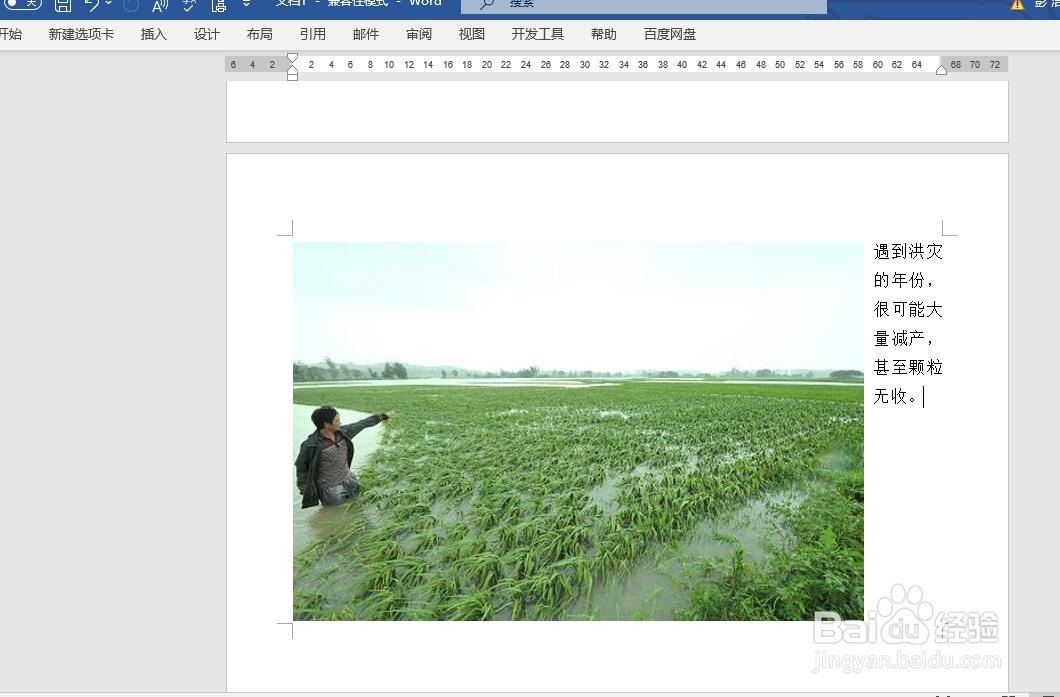Open the 引用 tab
Image resolution: width=1060 pixels, height=697 pixels.
tap(312, 34)
